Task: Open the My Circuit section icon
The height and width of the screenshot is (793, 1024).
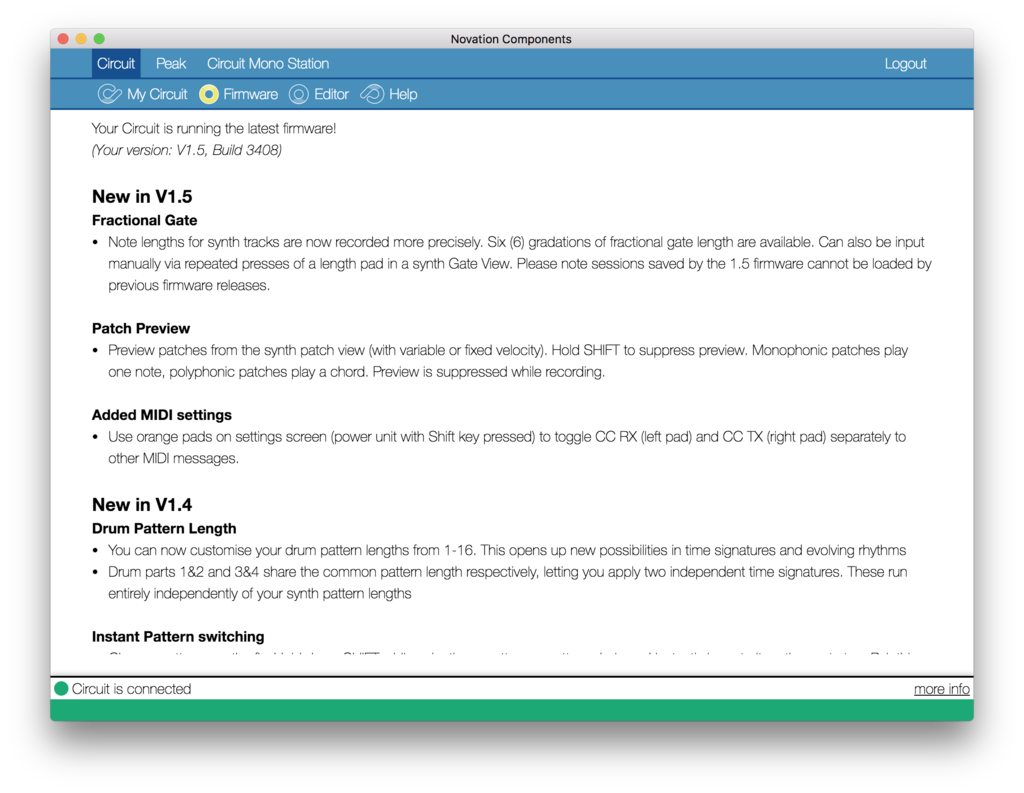Action: pos(109,94)
